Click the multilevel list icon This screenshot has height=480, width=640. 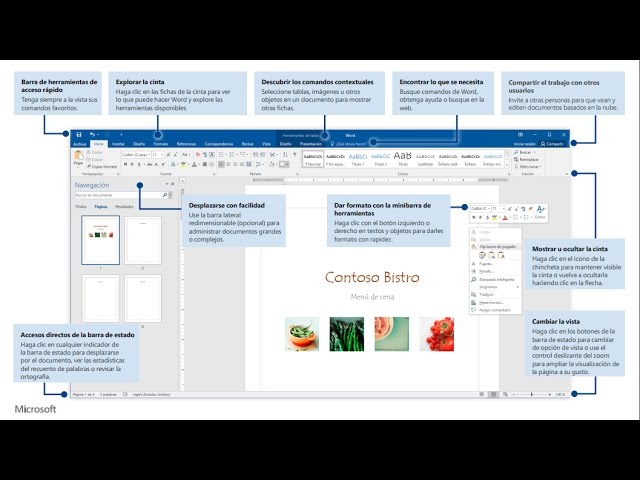tap(244, 155)
